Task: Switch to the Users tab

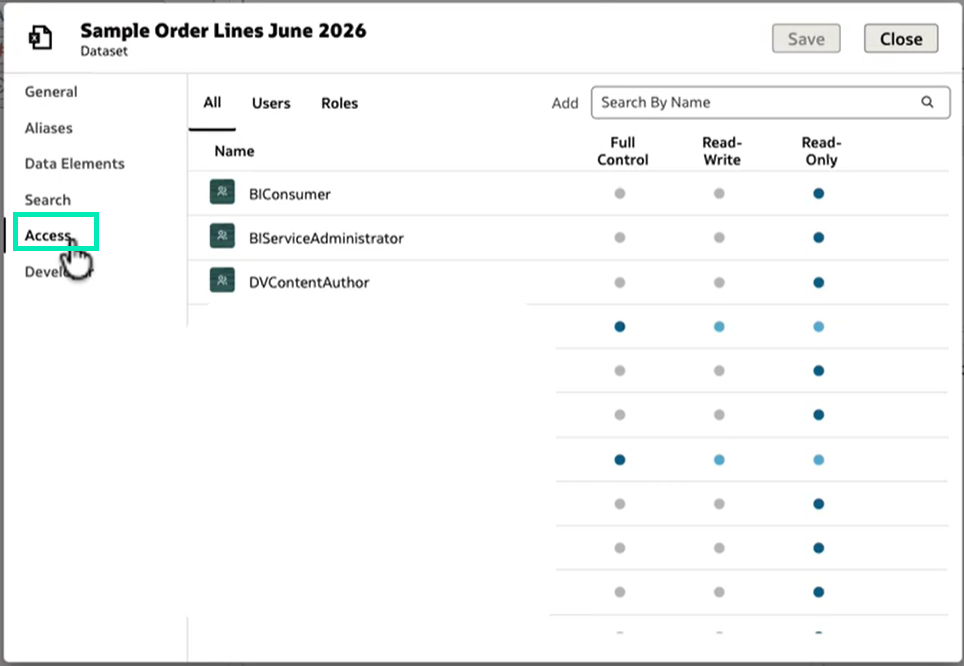Action: [271, 103]
